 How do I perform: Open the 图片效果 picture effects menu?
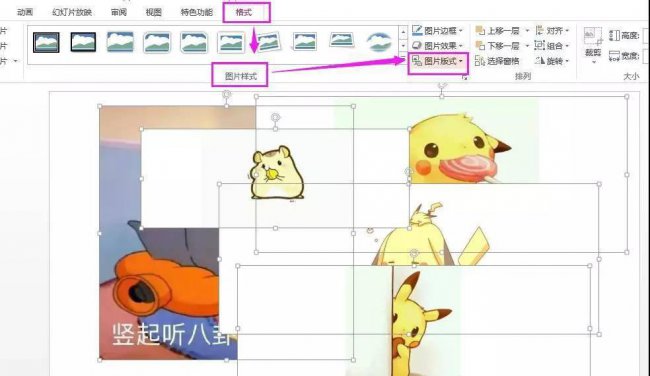tap(437, 46)
